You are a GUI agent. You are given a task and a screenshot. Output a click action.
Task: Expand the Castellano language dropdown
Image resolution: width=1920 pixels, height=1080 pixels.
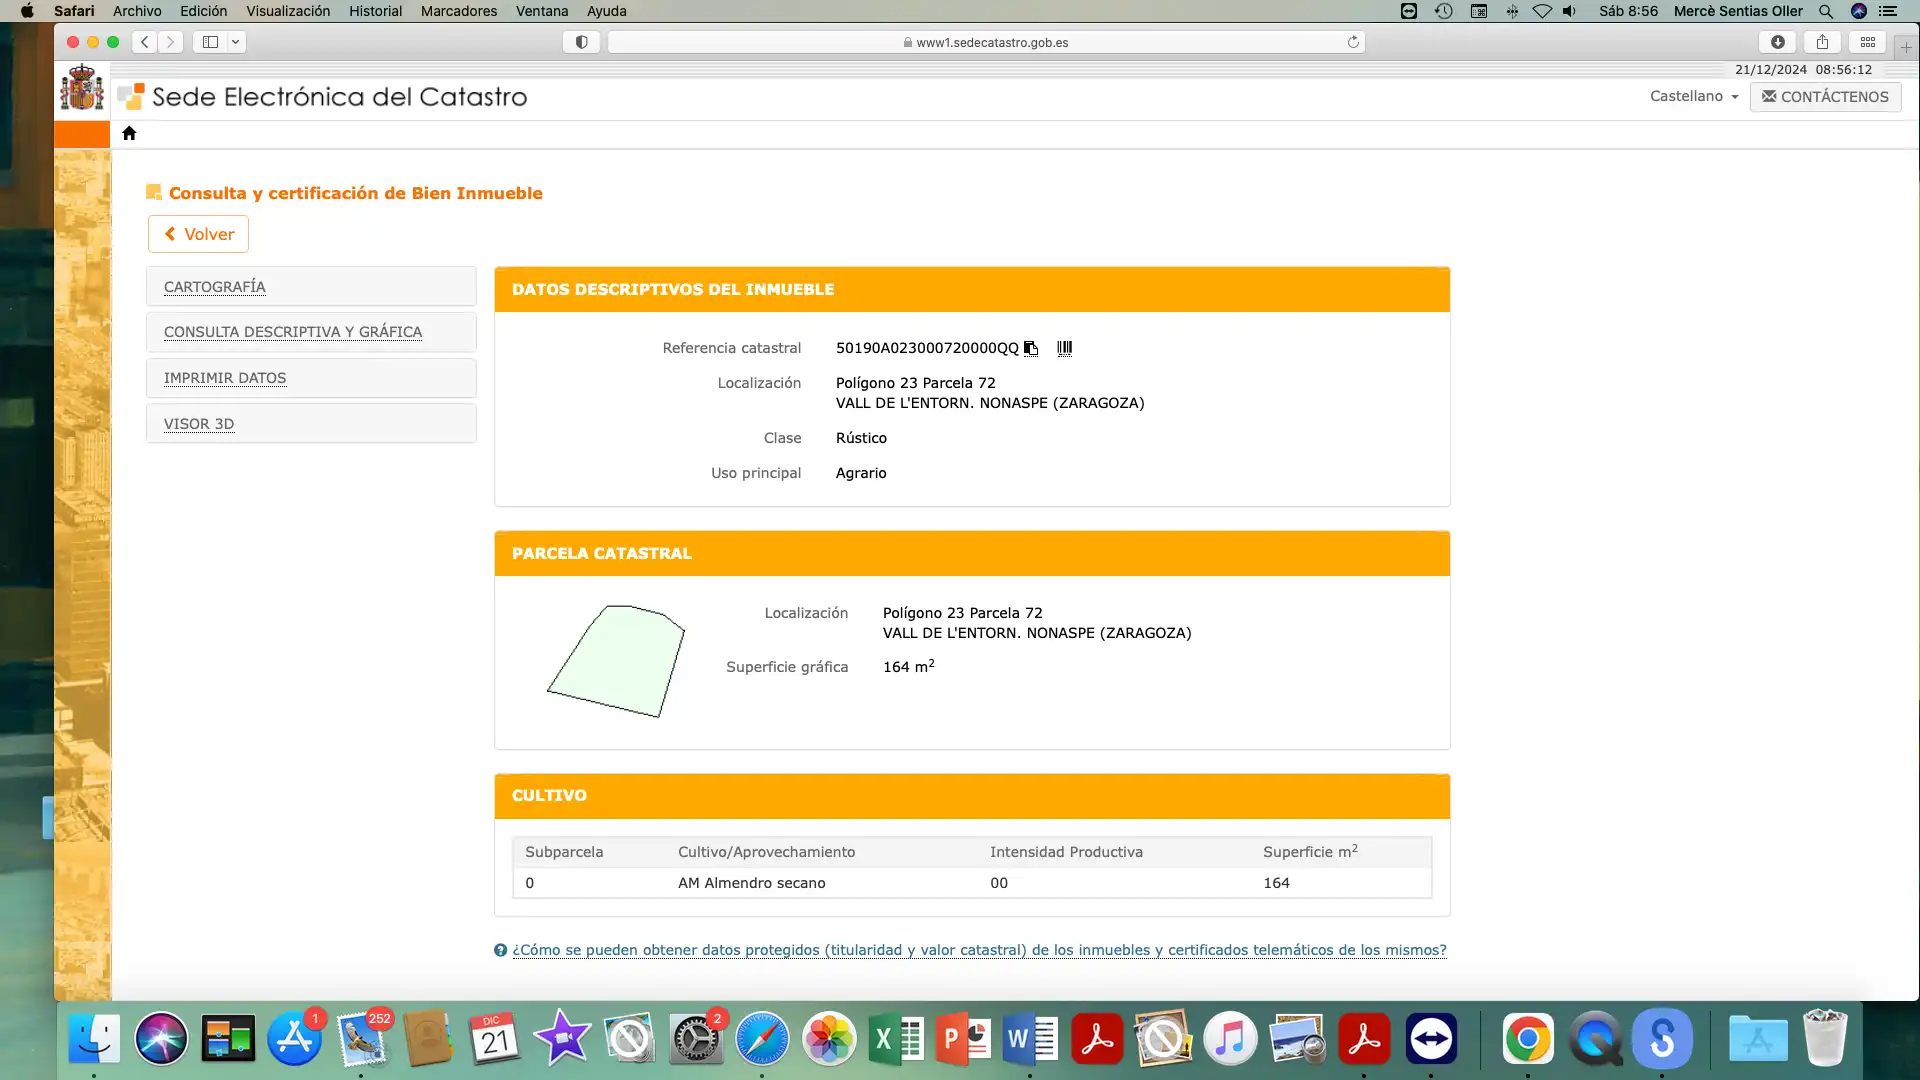(x=1694, y=96)
